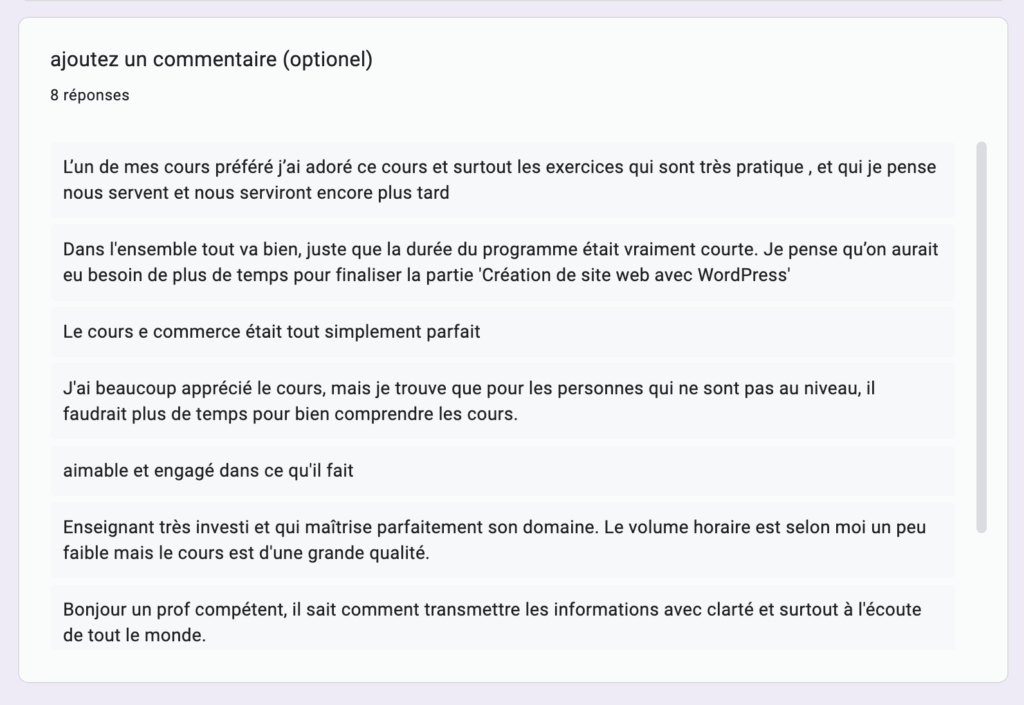Select the comment starting 'L'un de mes cours préféré'
Viewport: 1024px width, 705px height.
502,180
